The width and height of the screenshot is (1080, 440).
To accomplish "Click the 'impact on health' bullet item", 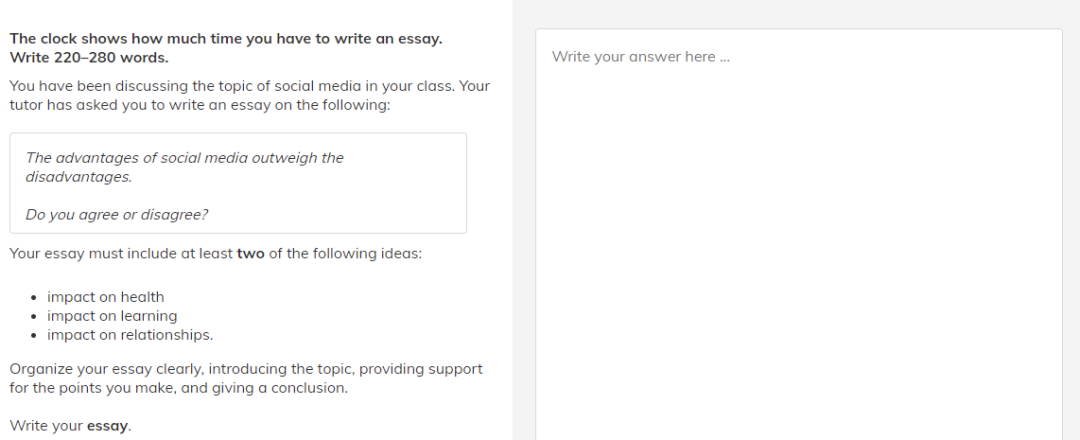I will coord(105,297).
